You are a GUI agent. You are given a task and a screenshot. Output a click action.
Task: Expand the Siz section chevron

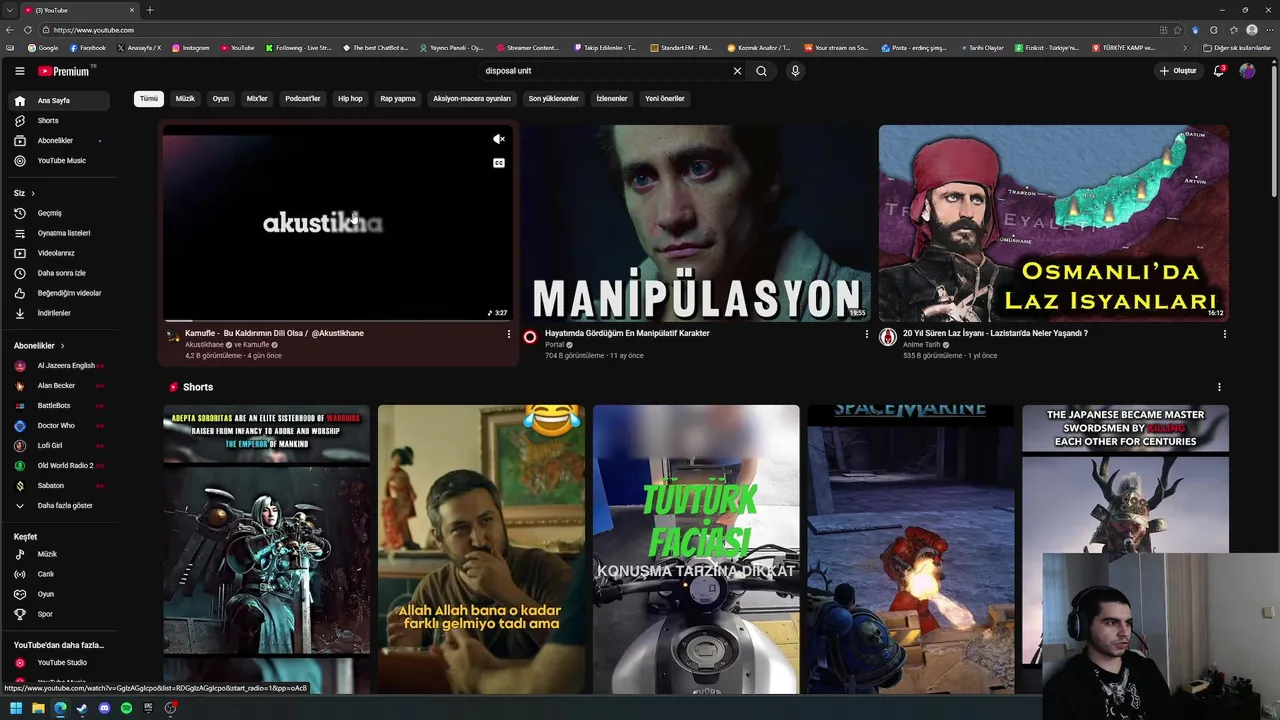pyautogui.click(x=32, y=193)
